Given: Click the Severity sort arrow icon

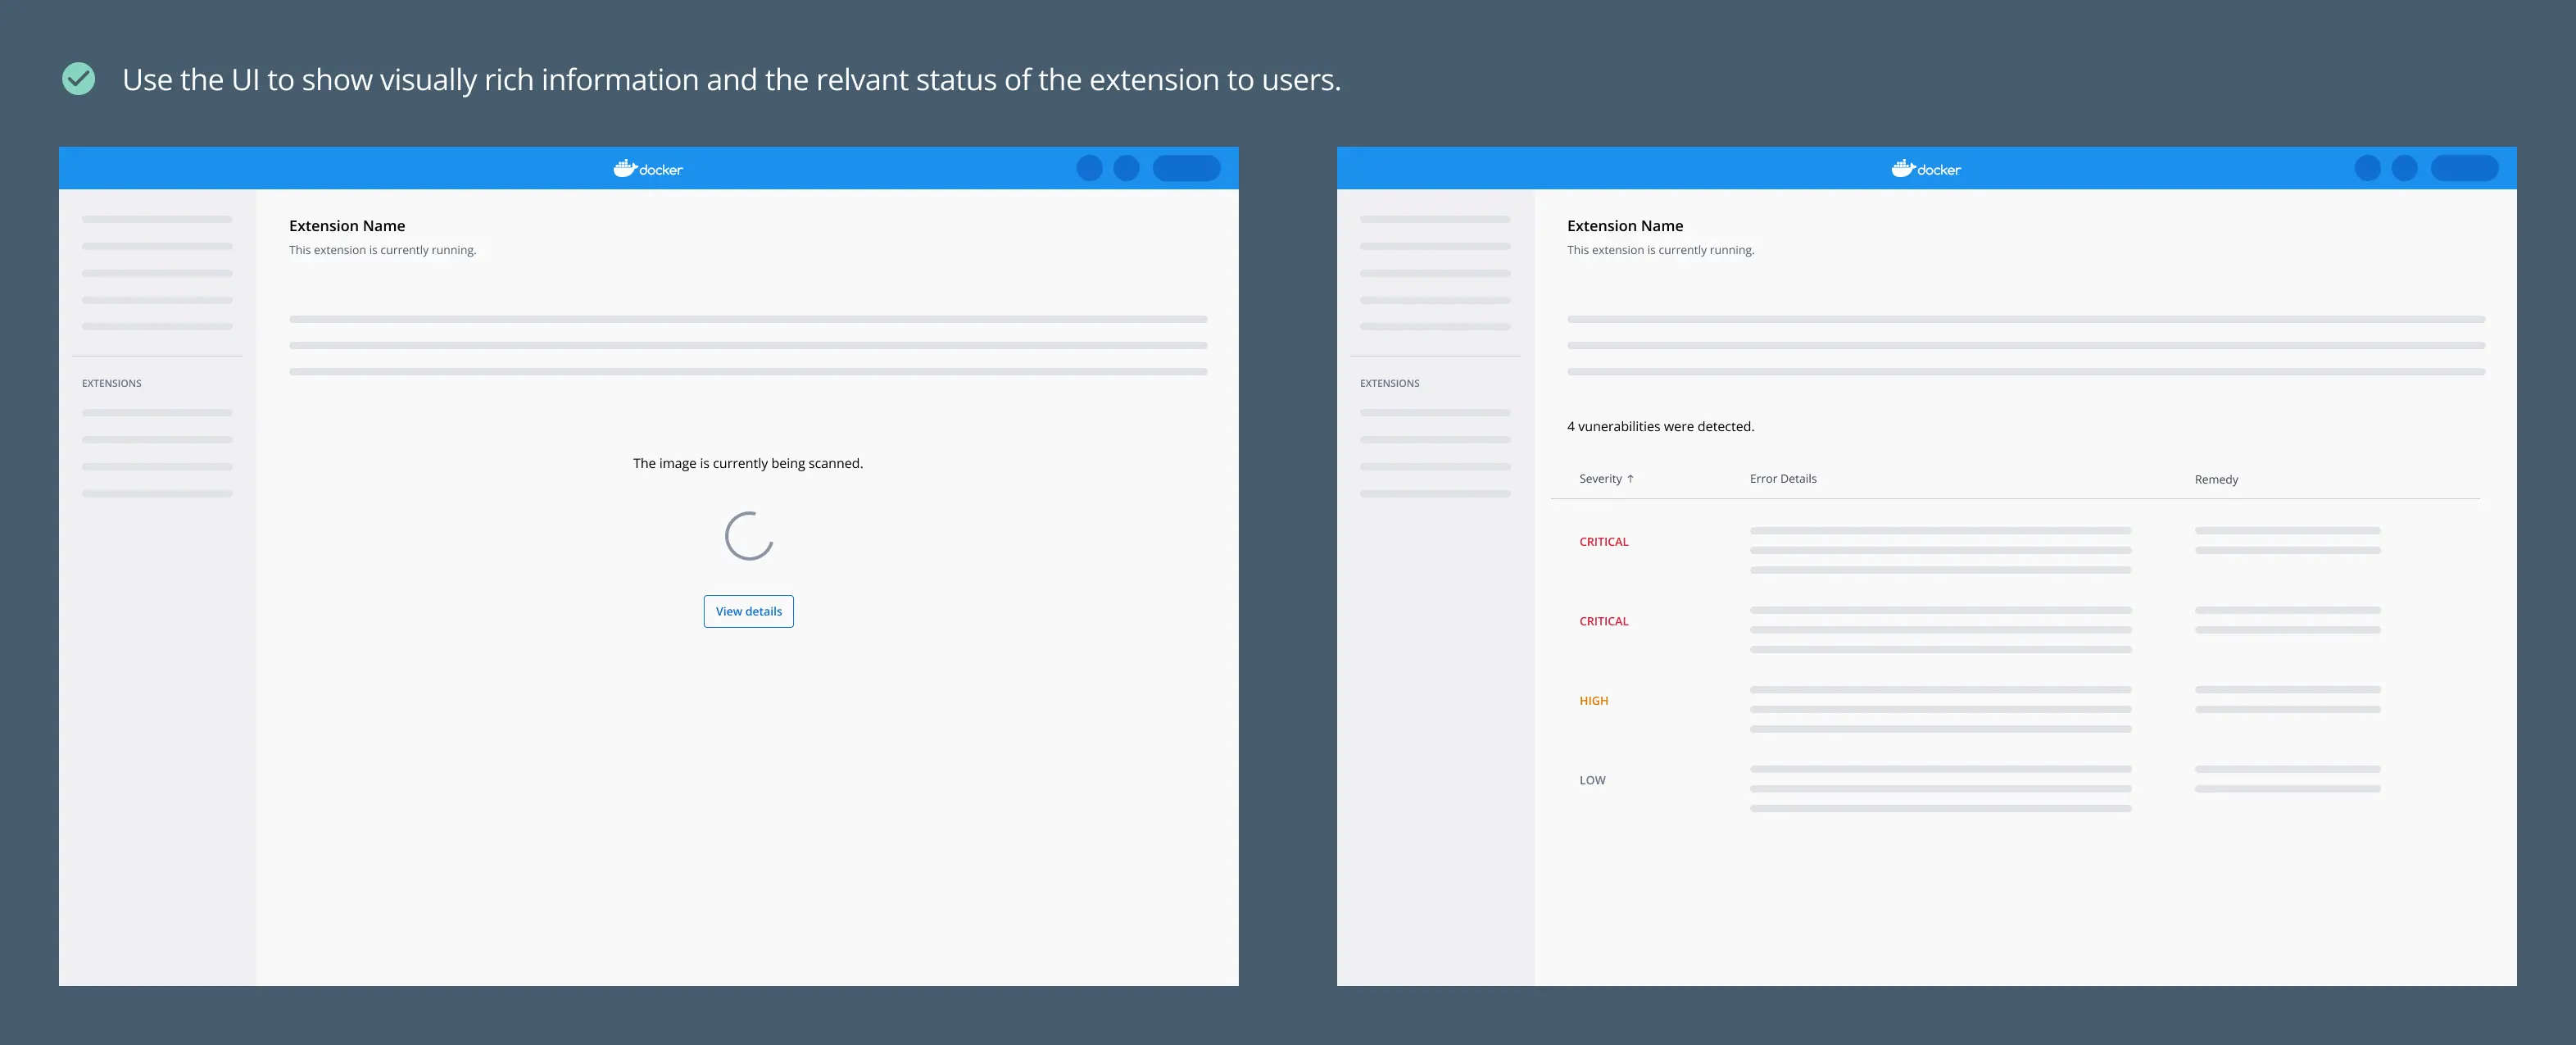Looking at the screenshot, I should pyautogui.click(x=1630, y=479).
